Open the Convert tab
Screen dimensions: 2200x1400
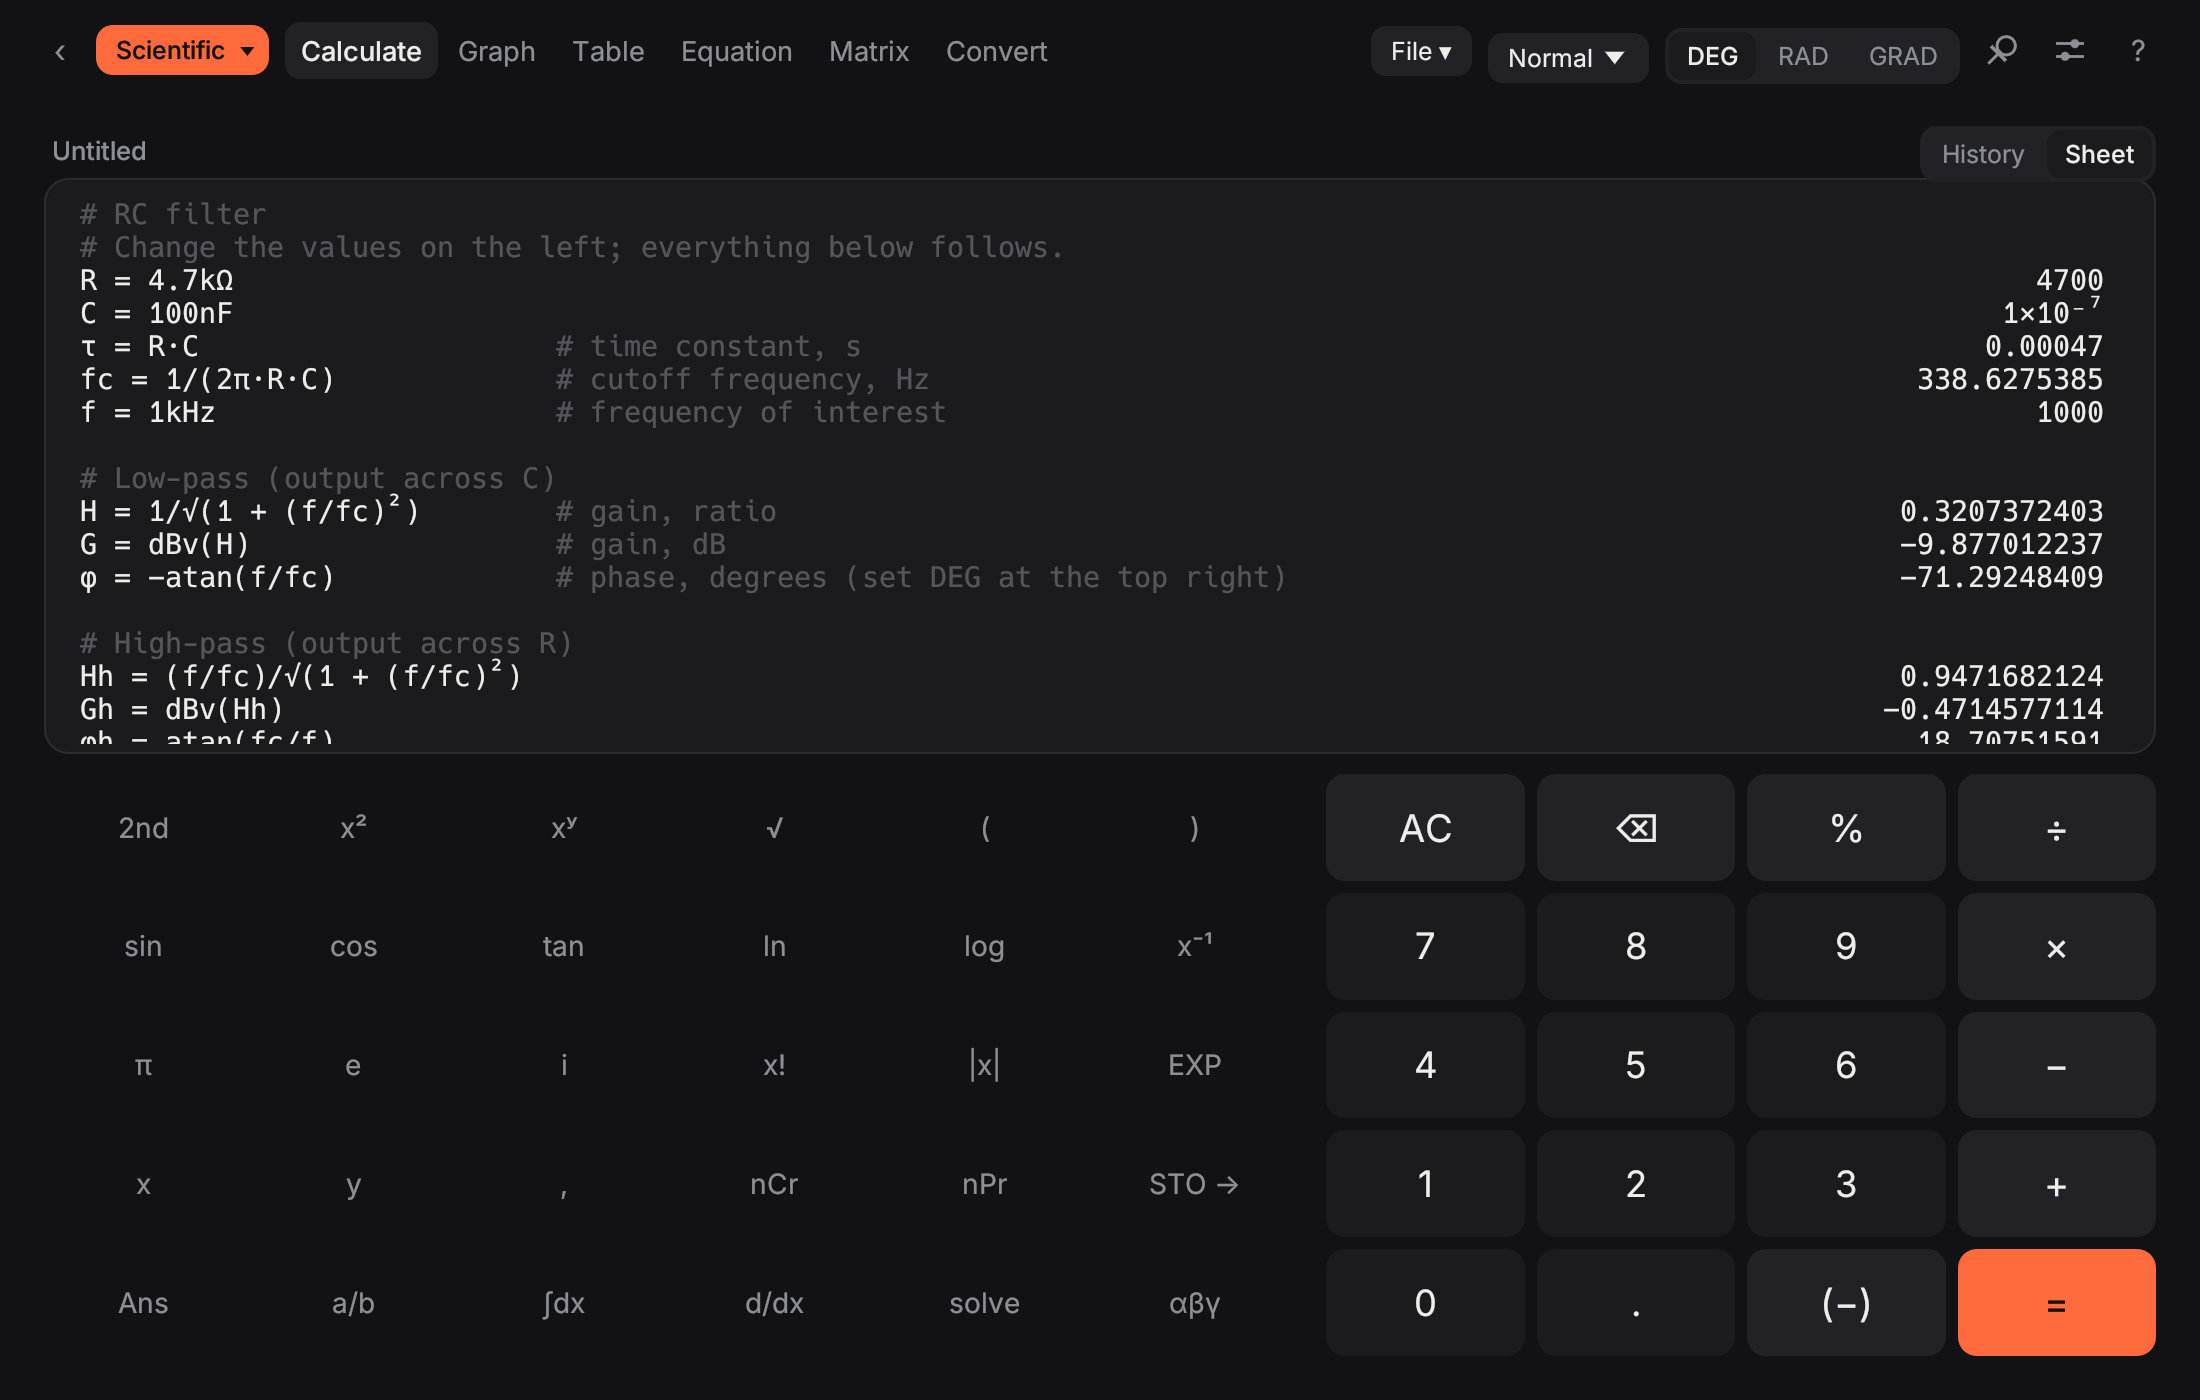point(996,51)
